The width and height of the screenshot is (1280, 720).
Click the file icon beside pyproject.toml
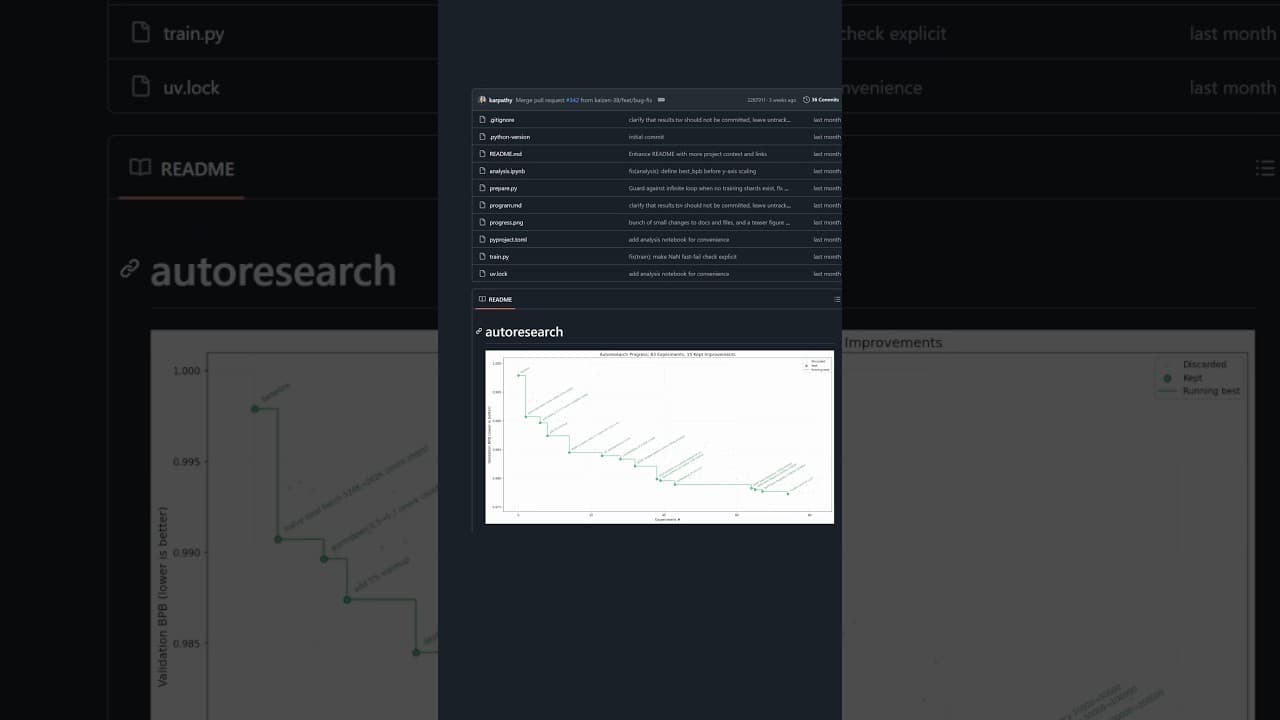coord(482,240)
